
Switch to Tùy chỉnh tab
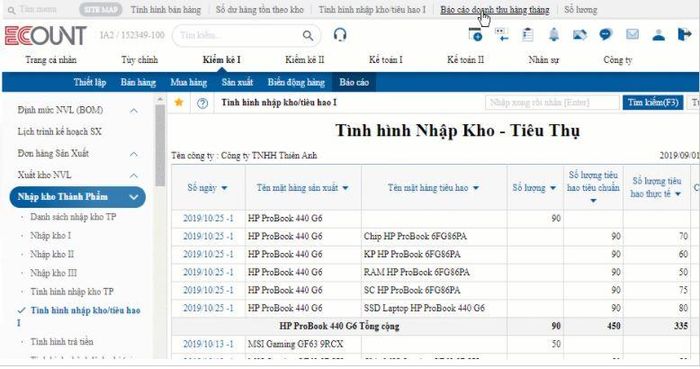pos(139,60)
